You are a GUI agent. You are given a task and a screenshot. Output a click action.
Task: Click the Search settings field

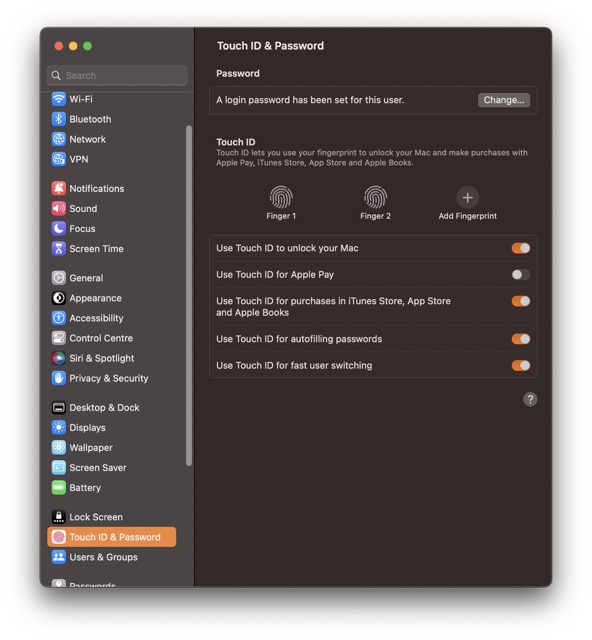coord(118,76)
